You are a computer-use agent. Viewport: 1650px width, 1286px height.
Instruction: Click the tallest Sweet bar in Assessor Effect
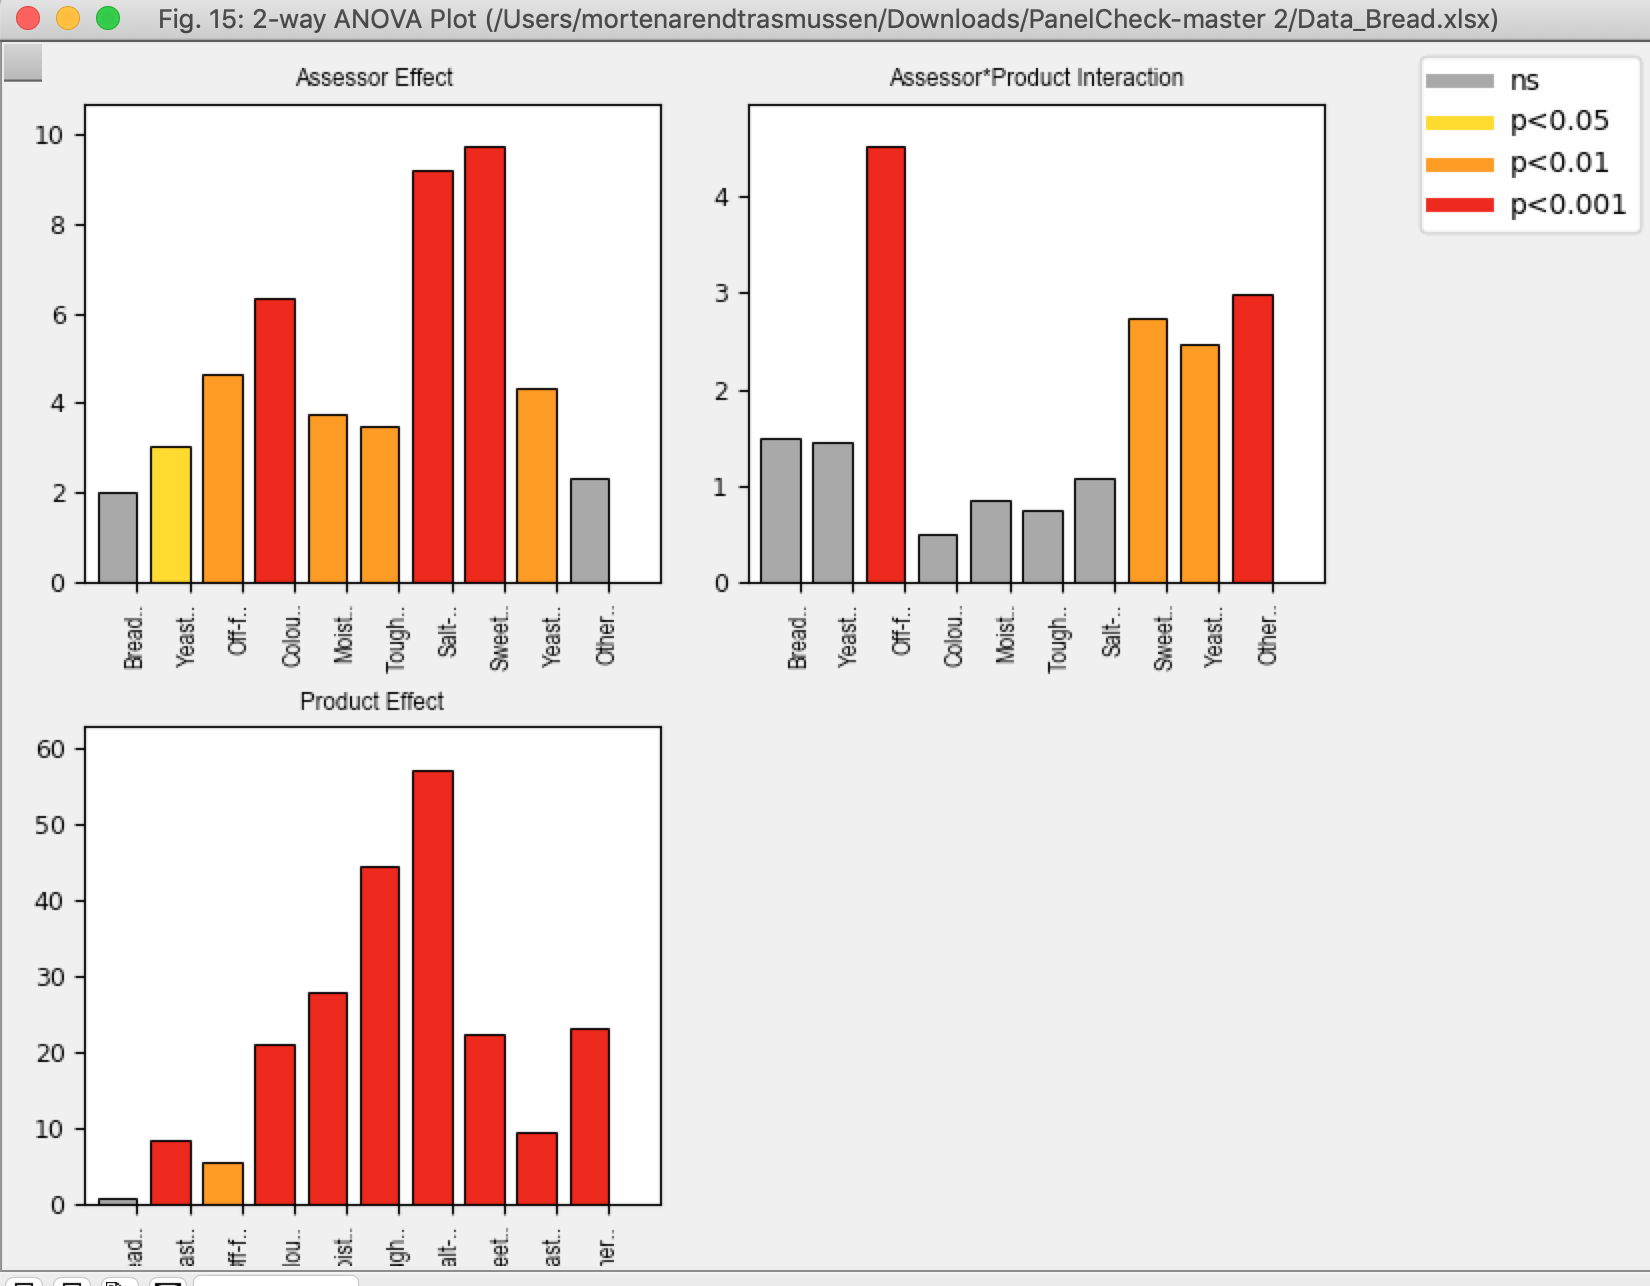tap(485, 365)
